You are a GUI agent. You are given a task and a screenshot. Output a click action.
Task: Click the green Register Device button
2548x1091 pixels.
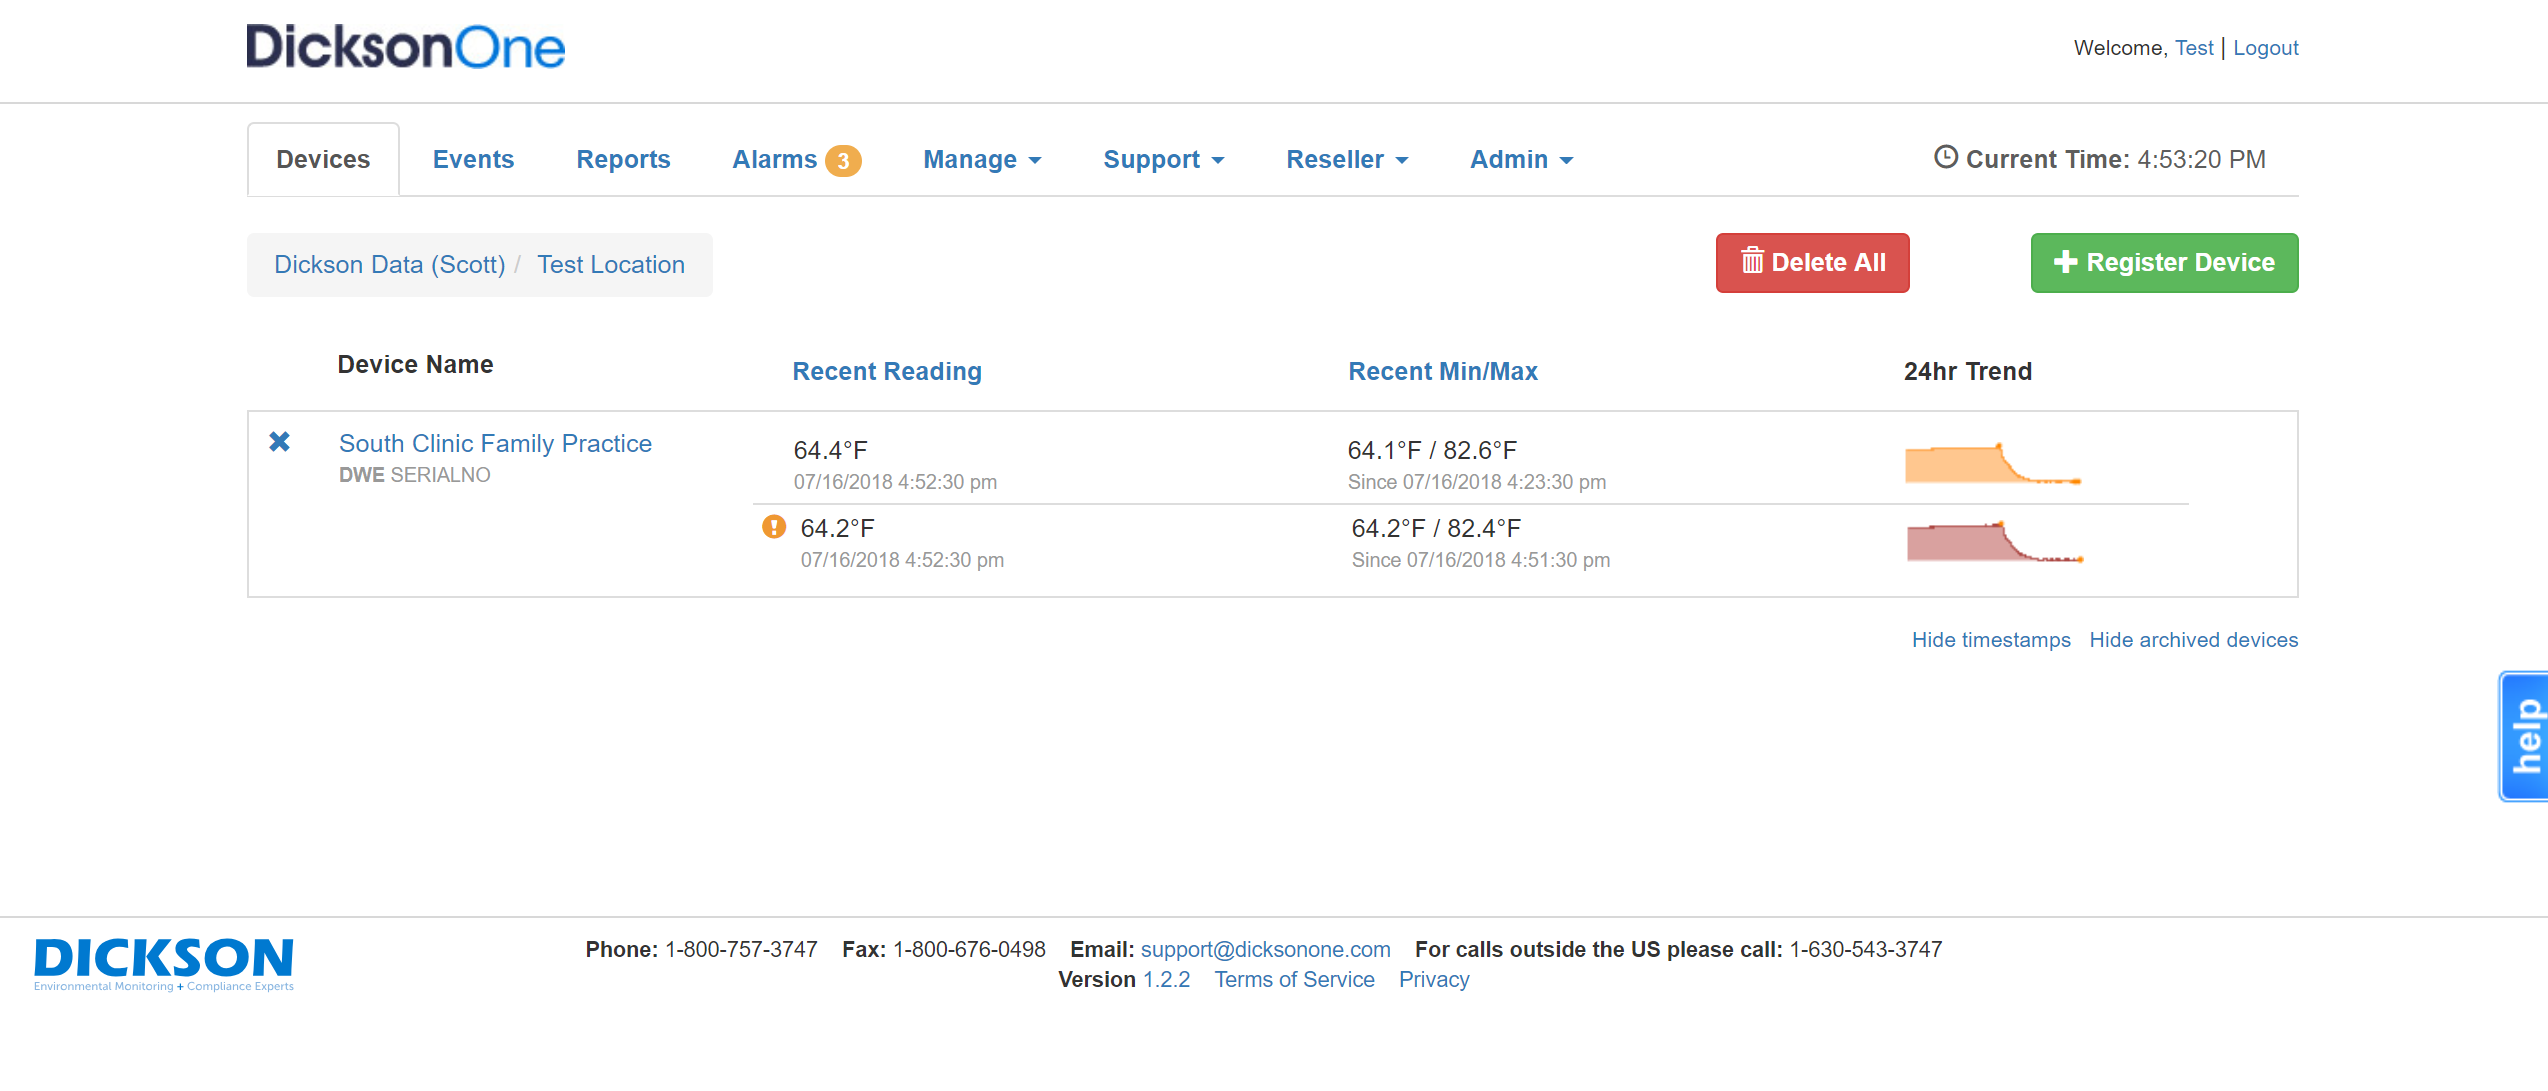tap(2164, 263)
